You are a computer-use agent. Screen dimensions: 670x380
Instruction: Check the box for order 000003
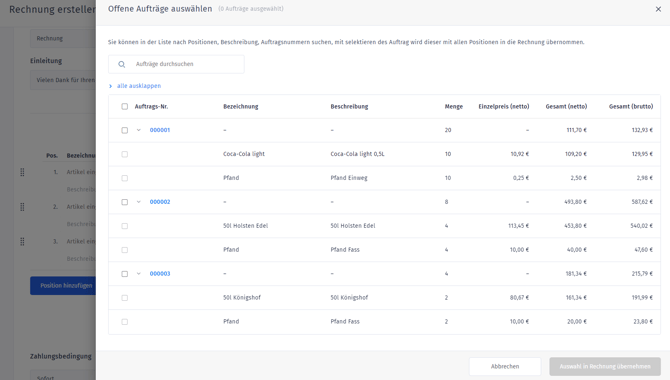(124, 274)
